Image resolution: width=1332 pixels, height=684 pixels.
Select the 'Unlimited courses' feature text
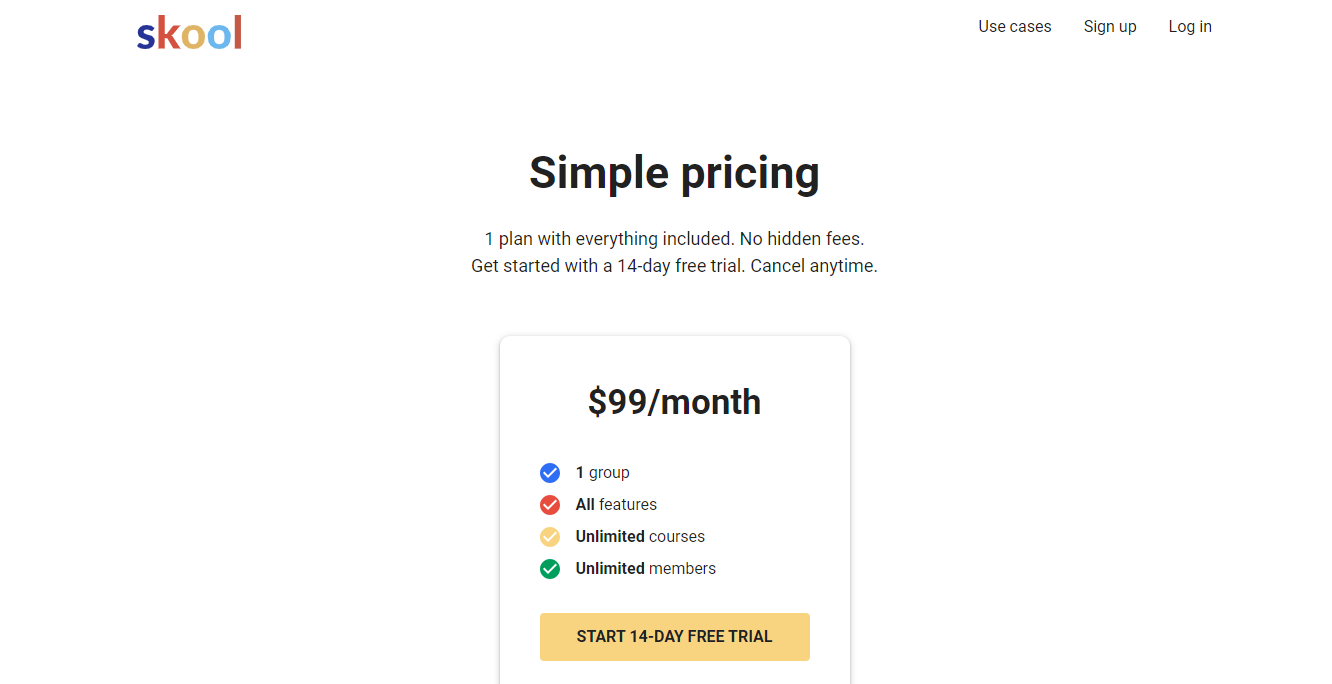(640, 537)
